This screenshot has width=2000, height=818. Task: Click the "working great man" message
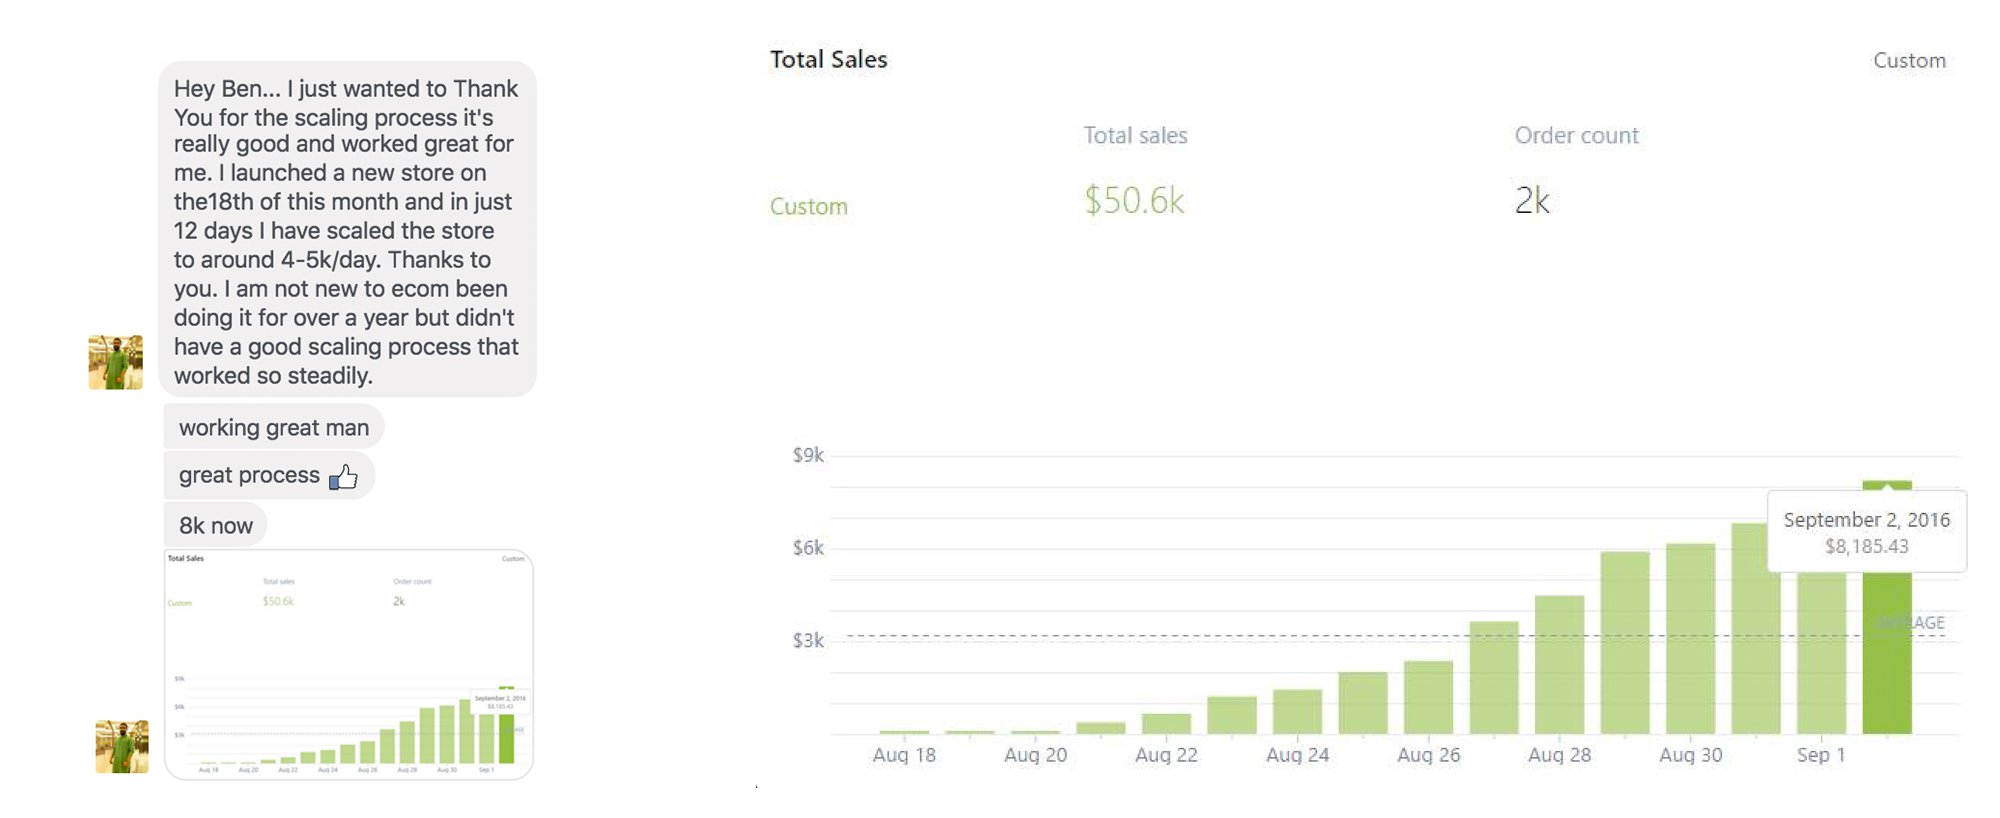(273, 428)
